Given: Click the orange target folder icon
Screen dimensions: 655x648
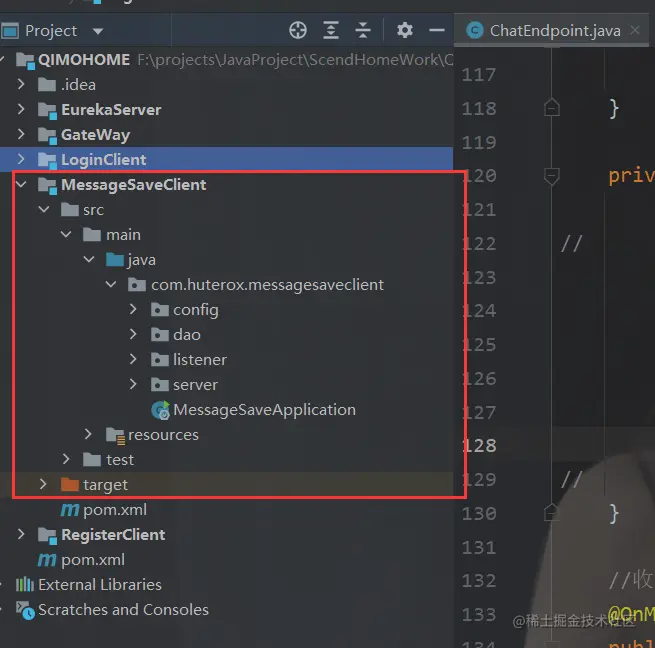Looking at the screenshot, I should tap(69, 485).
